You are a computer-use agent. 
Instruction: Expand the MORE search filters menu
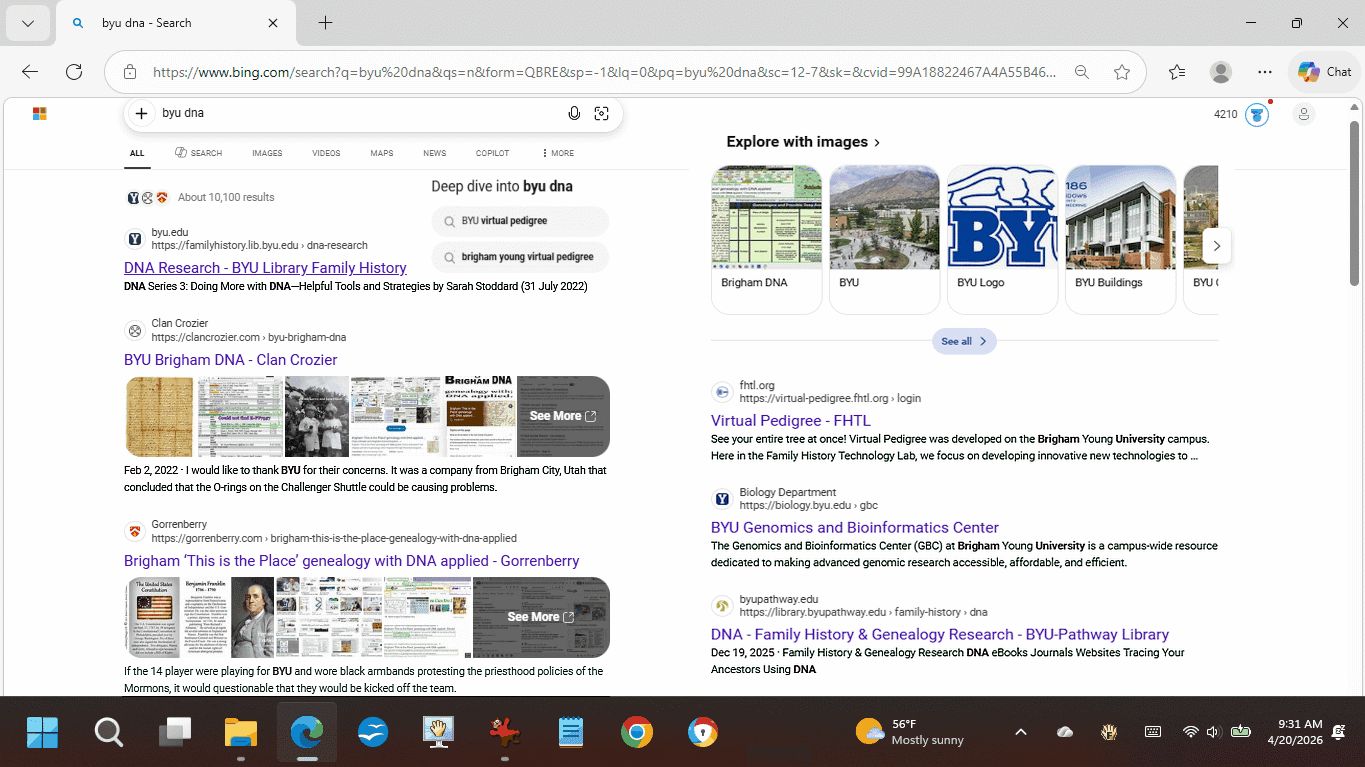(x=557, y=153)
